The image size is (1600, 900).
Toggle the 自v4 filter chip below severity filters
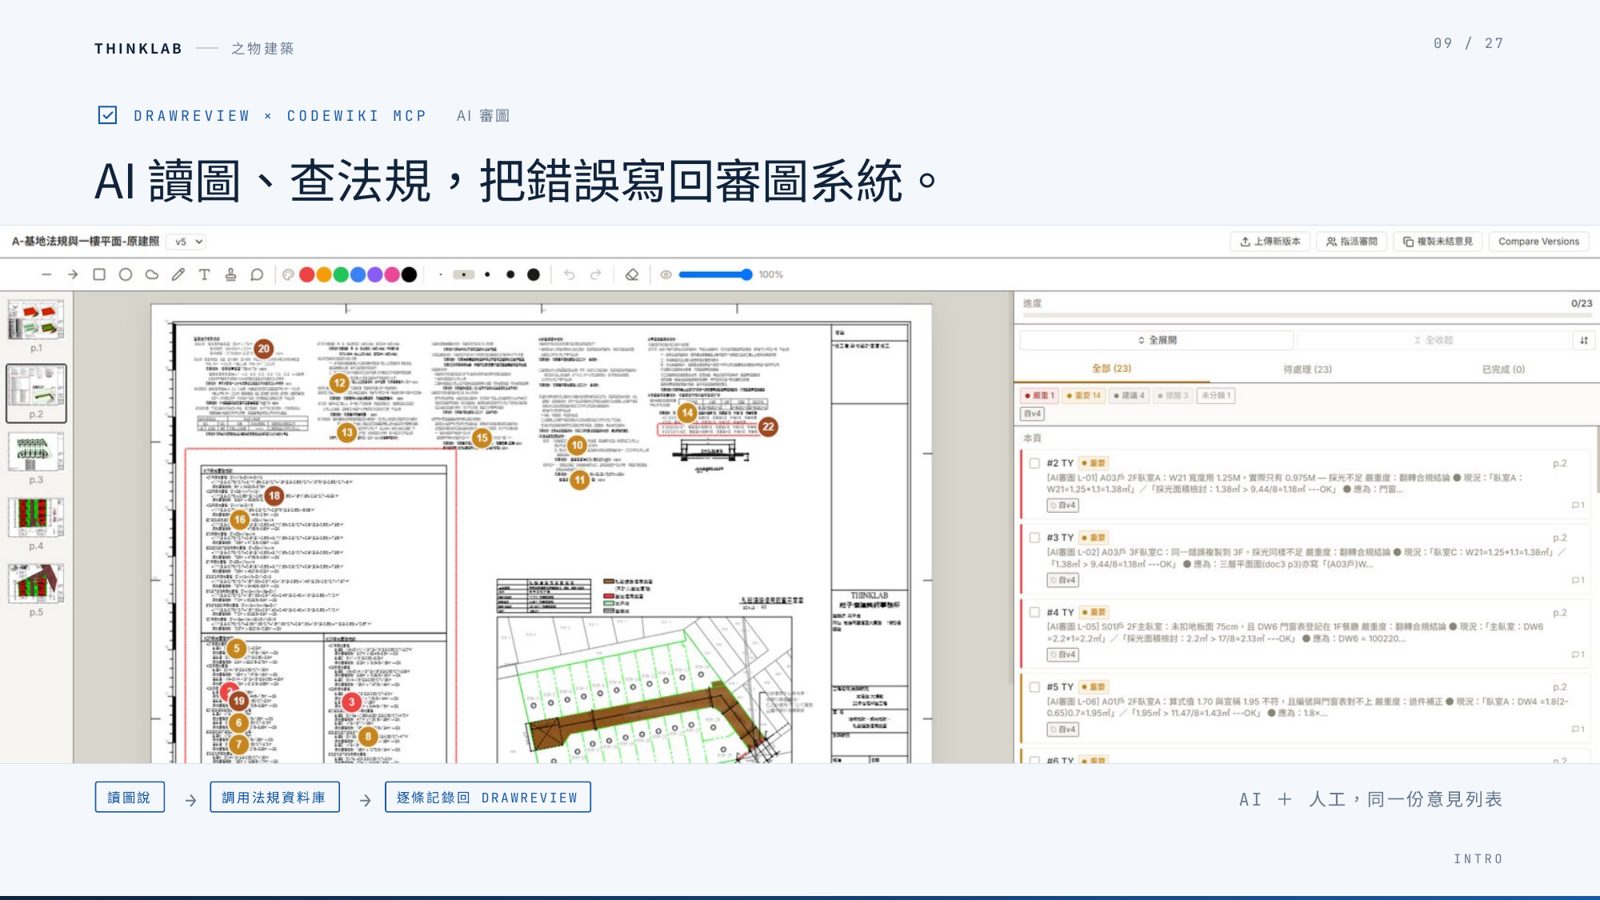1032,414
